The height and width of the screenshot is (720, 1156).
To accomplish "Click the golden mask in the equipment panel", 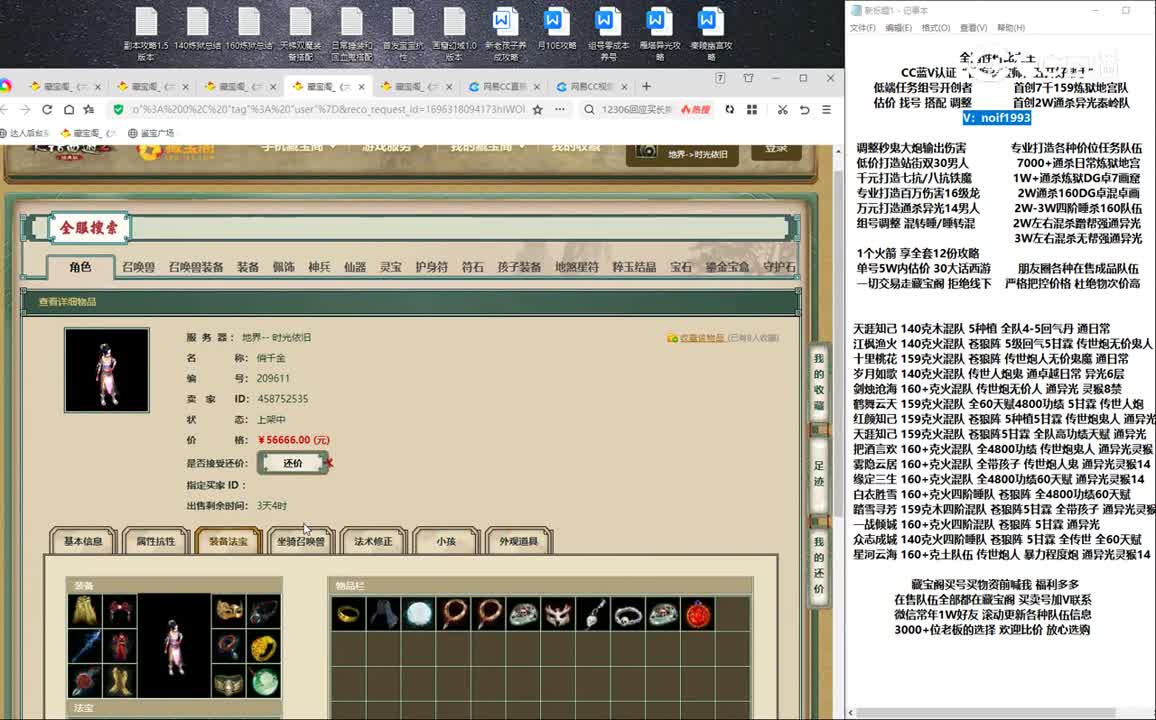I will click(229, 610).
